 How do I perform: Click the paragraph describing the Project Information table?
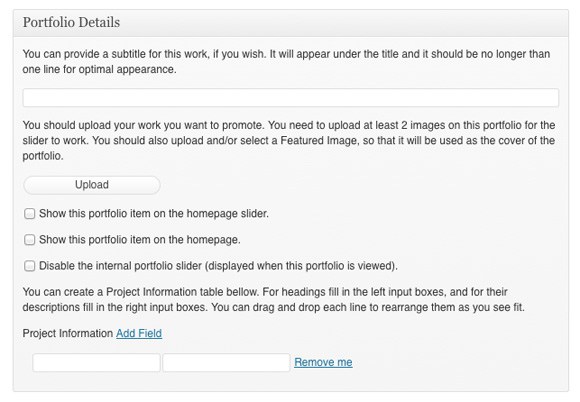[x=274, y=300]
